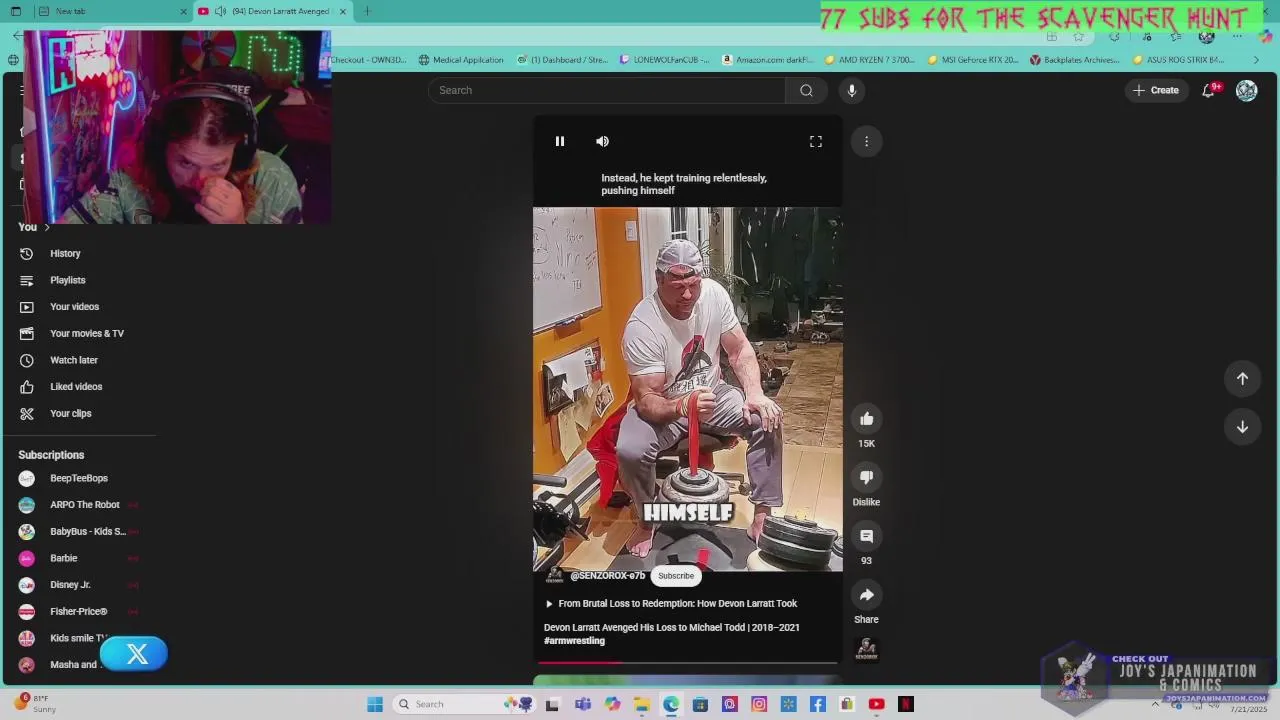Subscribe to @SENZOROX-e7b
This screenshot has width=1280, height=720.
pos(676,576)
